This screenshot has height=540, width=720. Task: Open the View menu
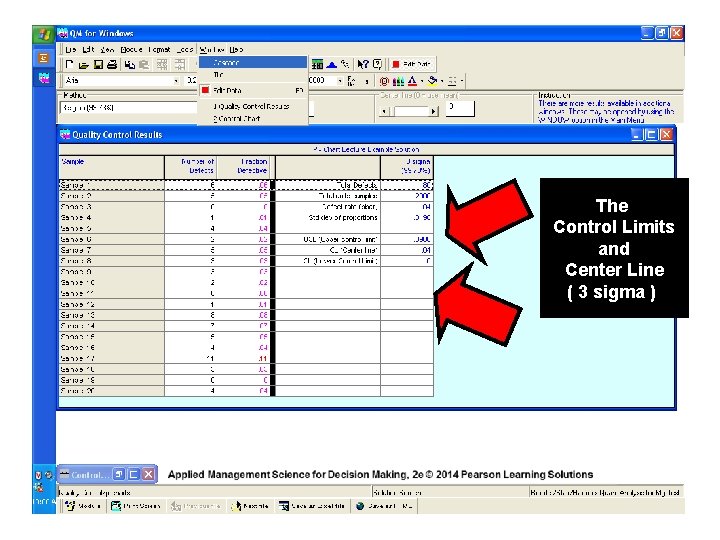click(x=107, y=49)
